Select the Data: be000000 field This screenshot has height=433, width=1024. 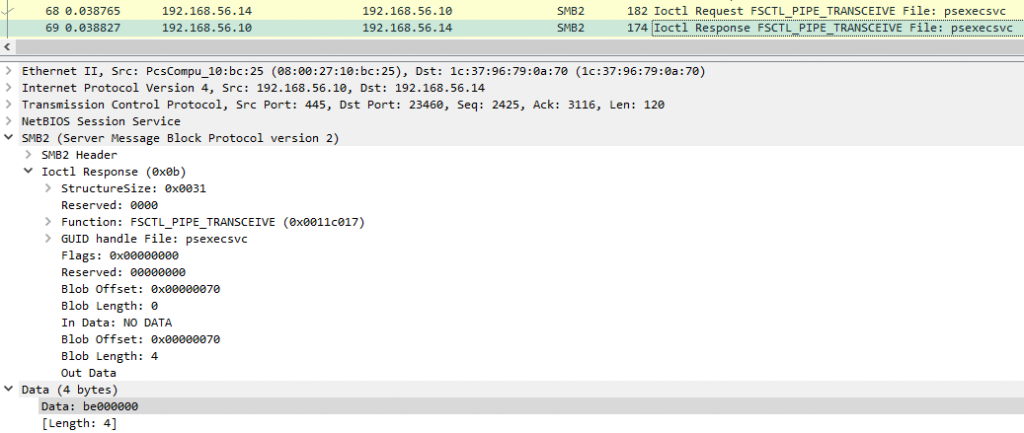point(89,406)
